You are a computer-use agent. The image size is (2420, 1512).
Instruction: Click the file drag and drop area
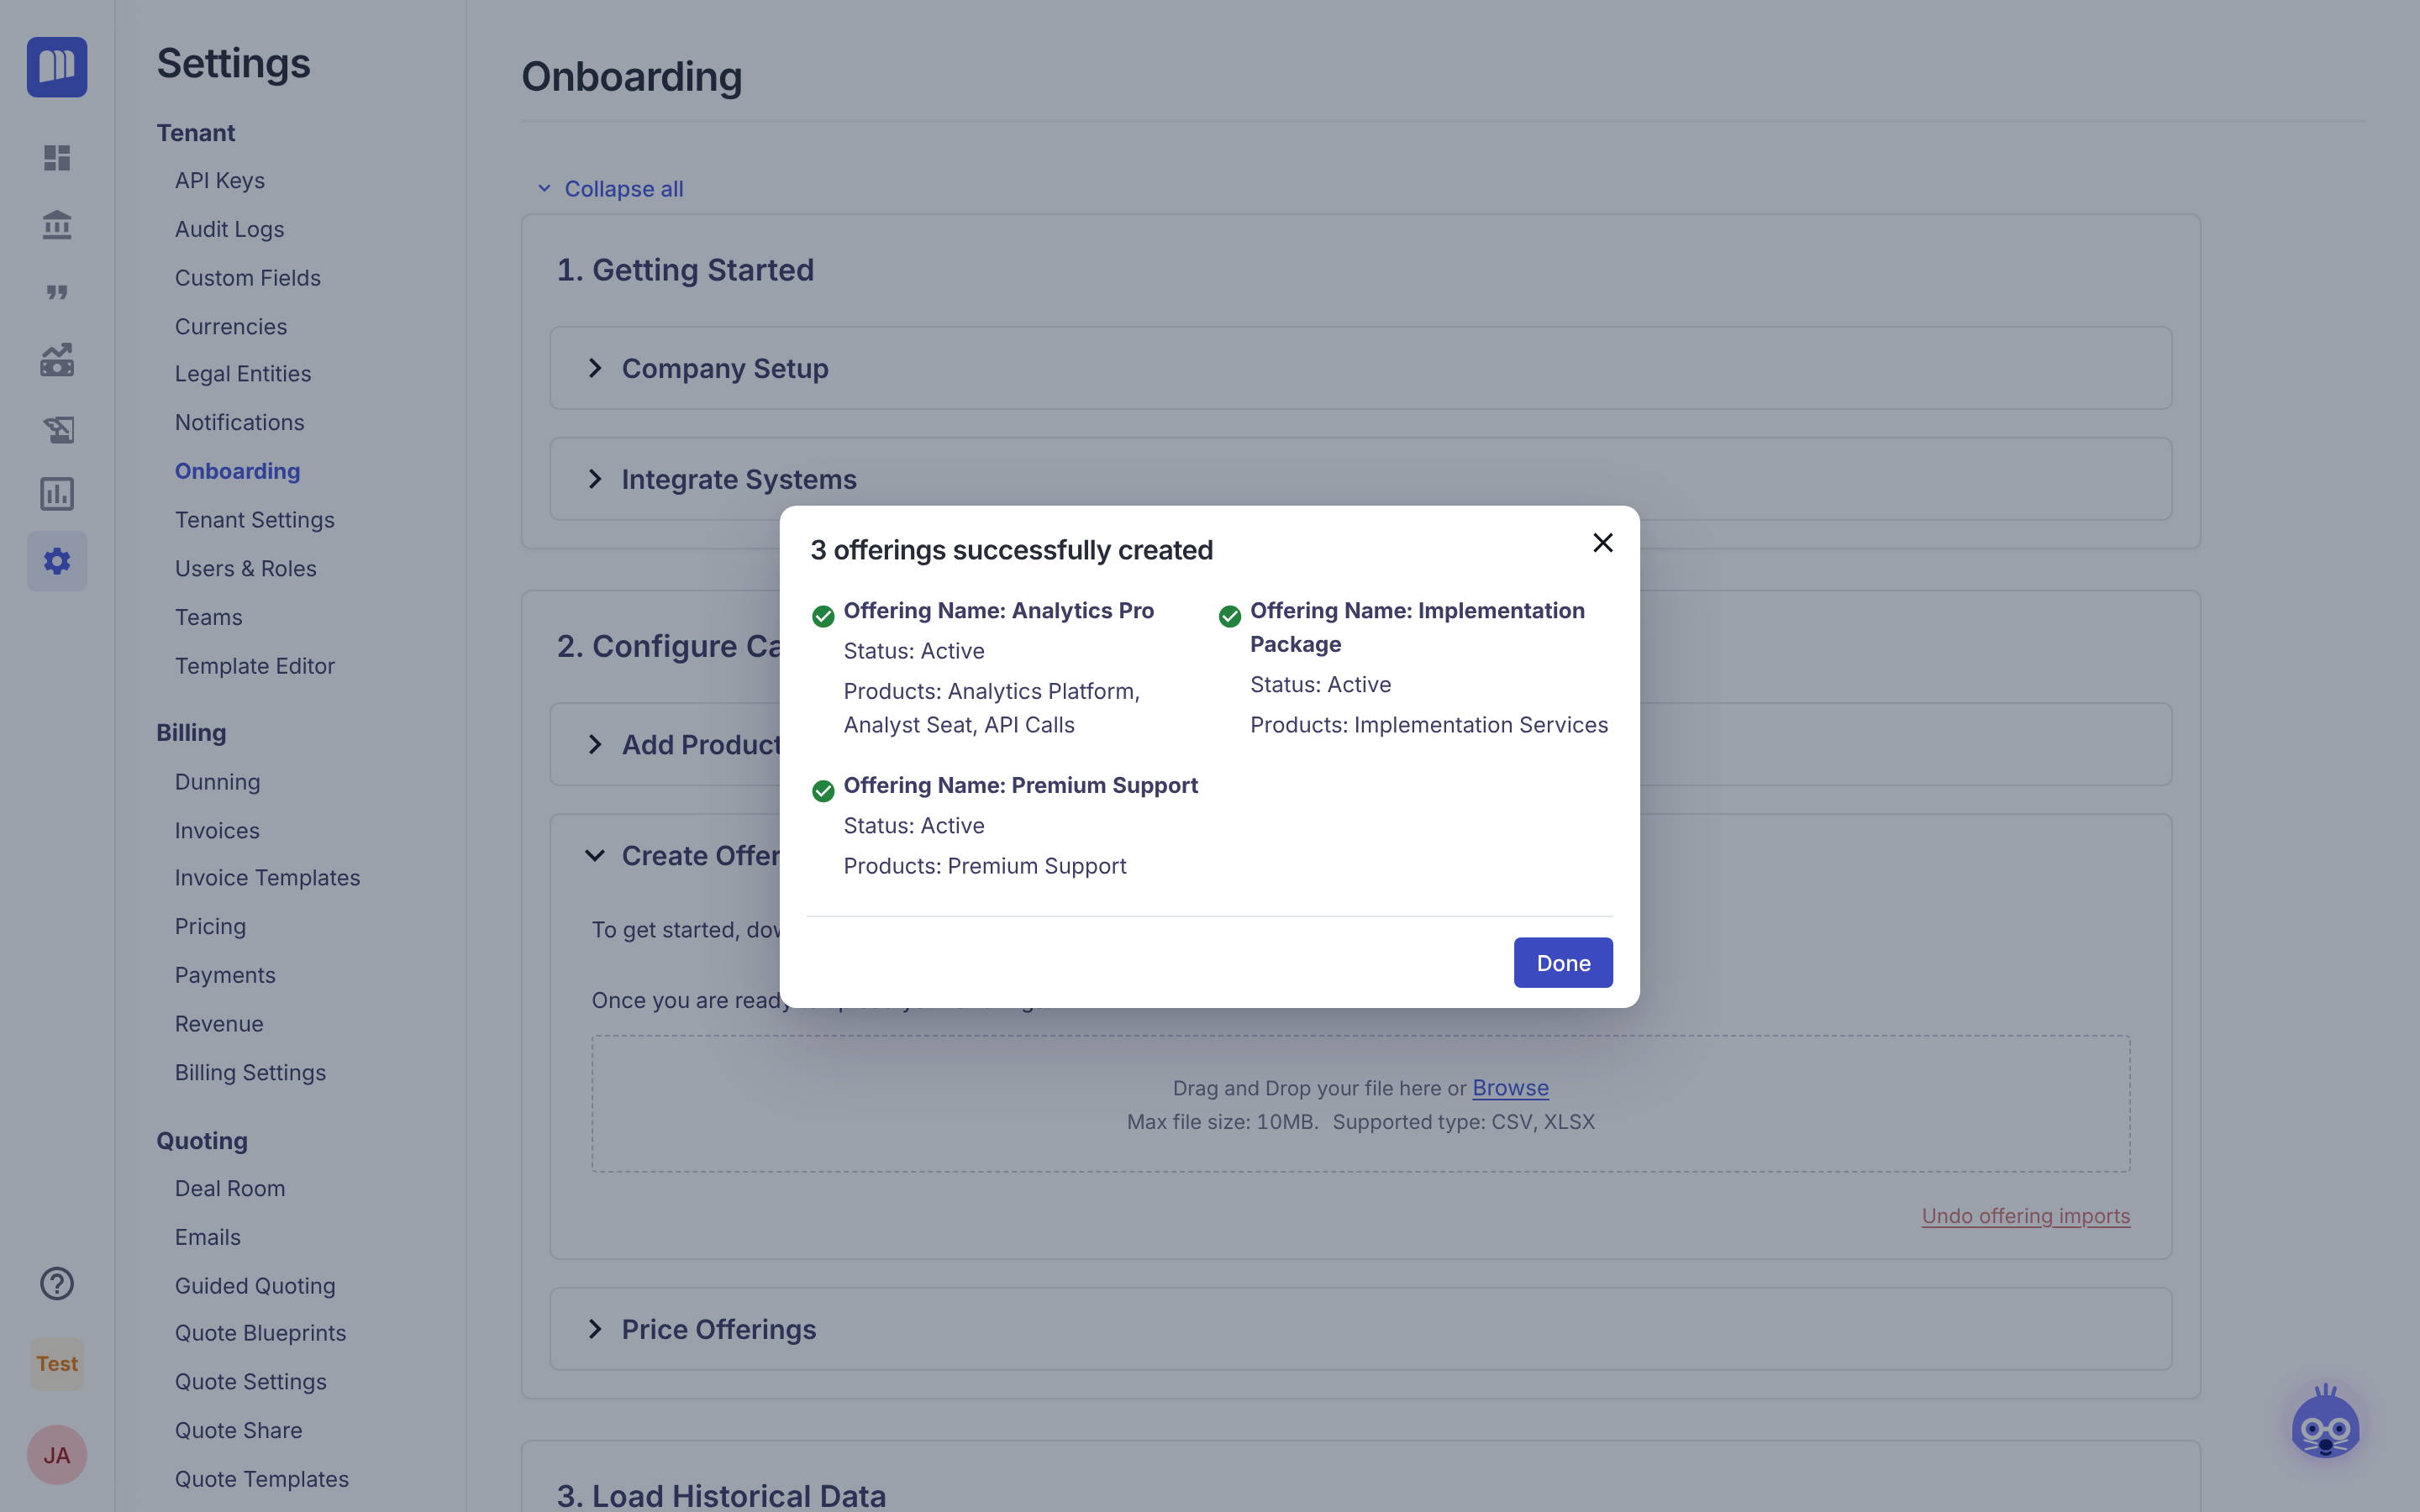[x=1361, y=1104]
